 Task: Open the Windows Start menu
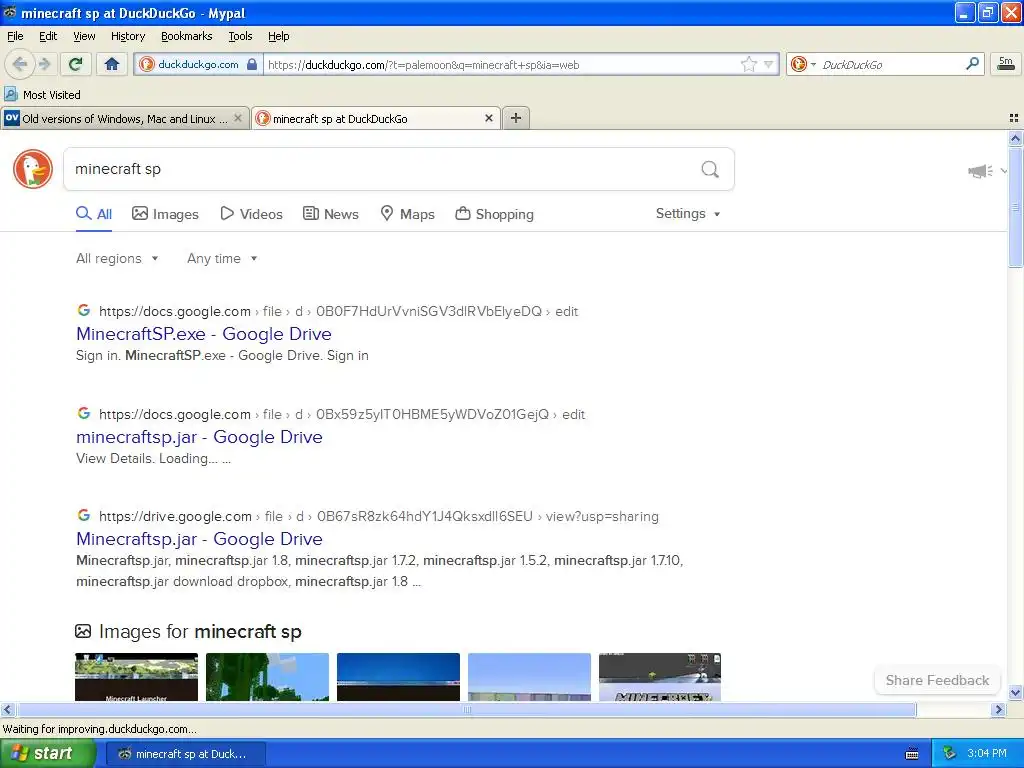click(x=47, y=754)
